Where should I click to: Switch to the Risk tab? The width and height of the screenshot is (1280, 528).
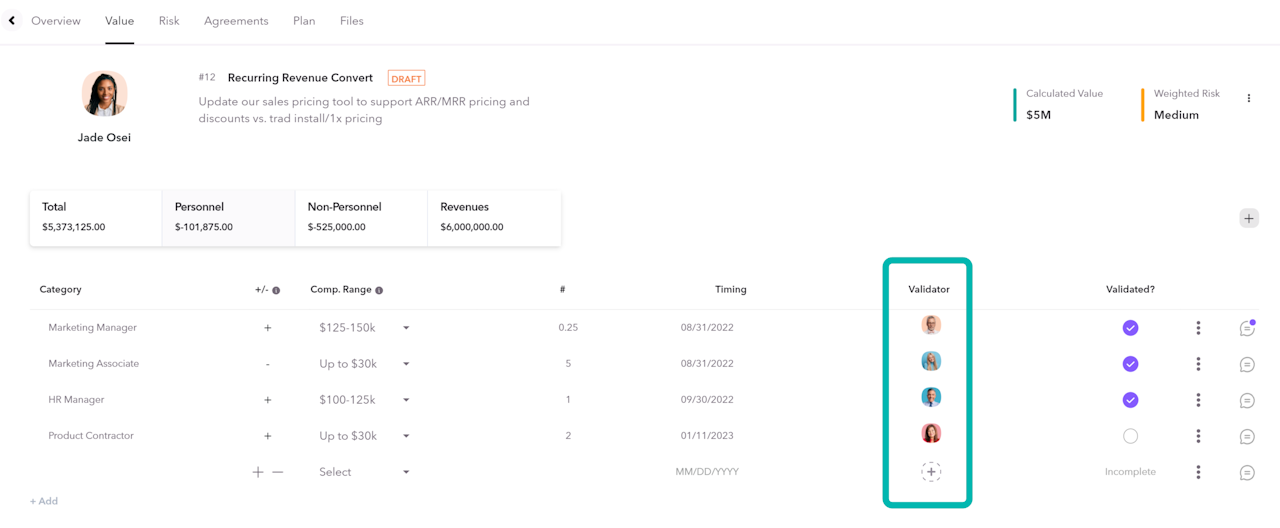coord(169,21)
